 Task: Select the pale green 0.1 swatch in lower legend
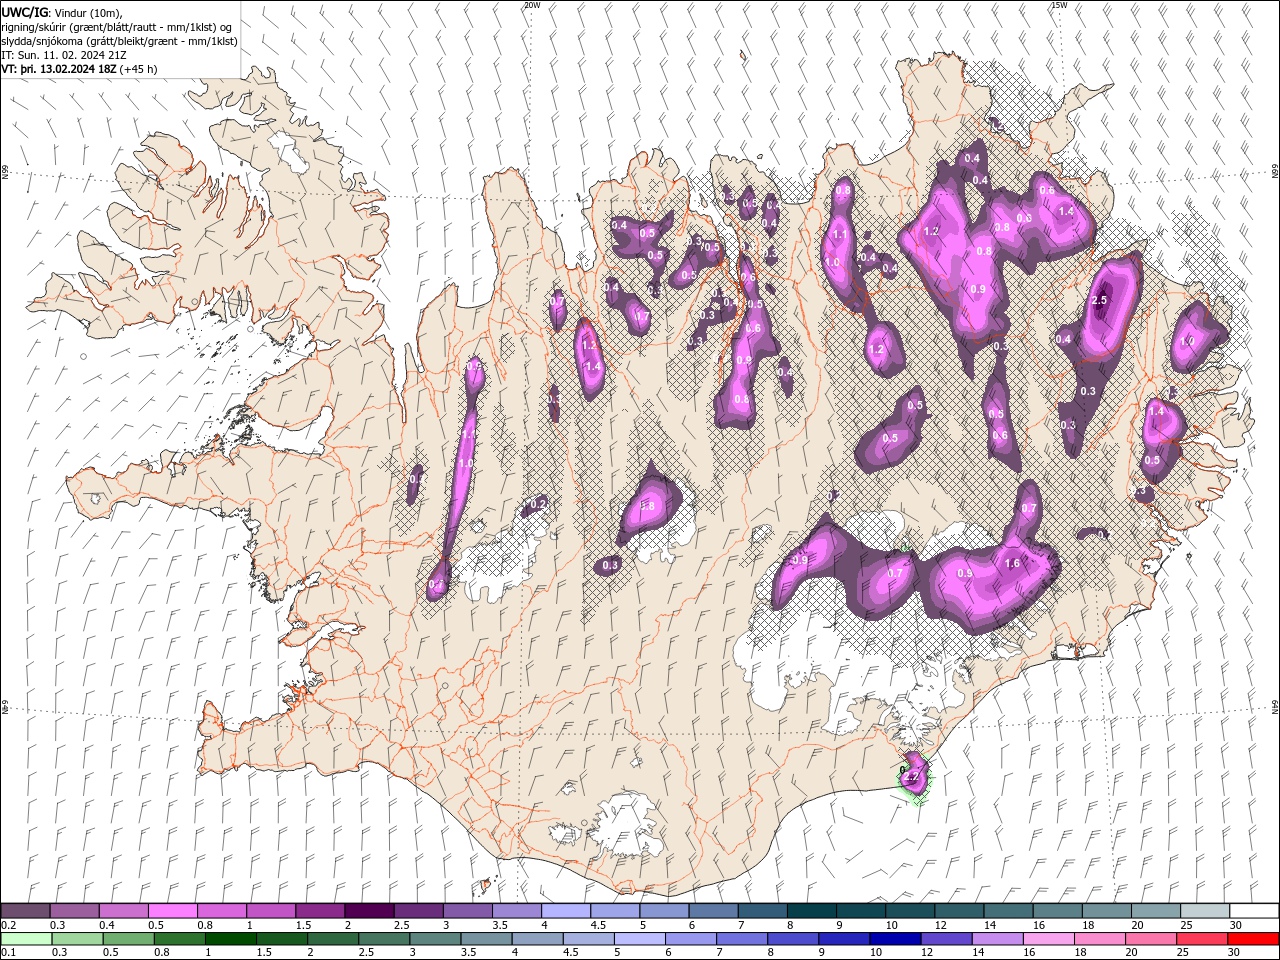coord(26,939)
